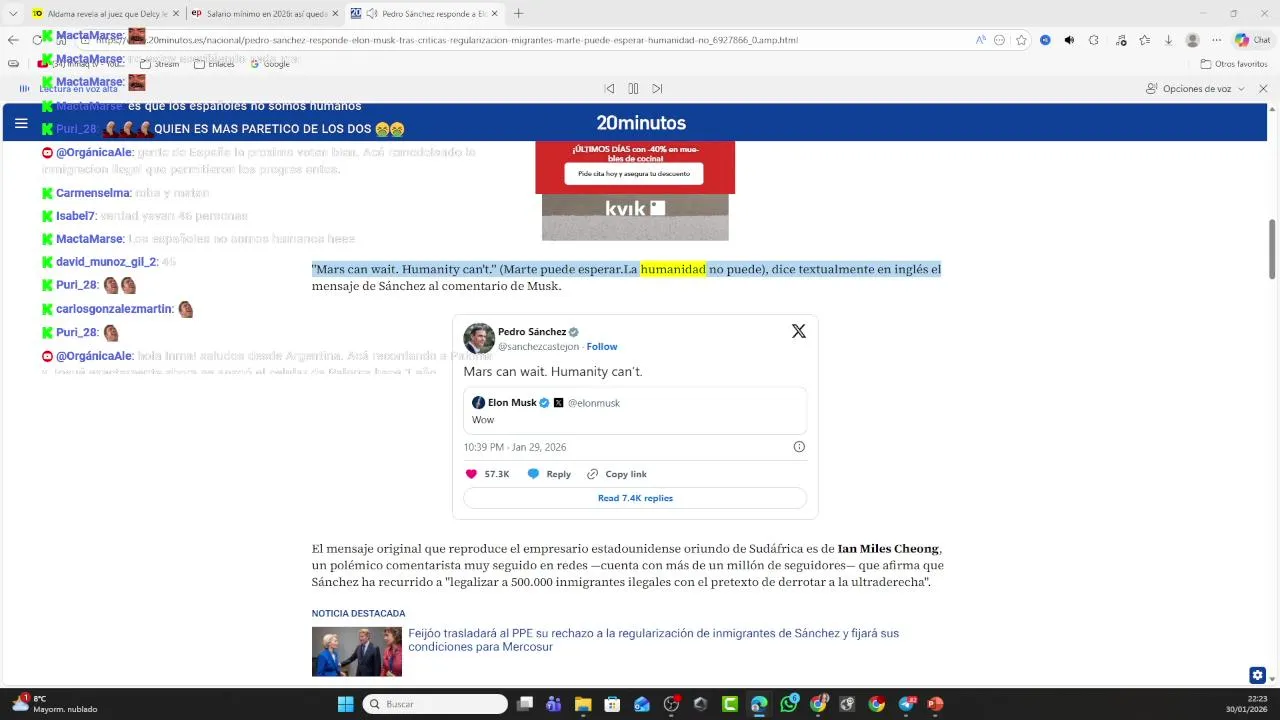Click chat user david_munoz_gil_2's name
Viewport: 1280px width, 720px height.
[106, 262]
